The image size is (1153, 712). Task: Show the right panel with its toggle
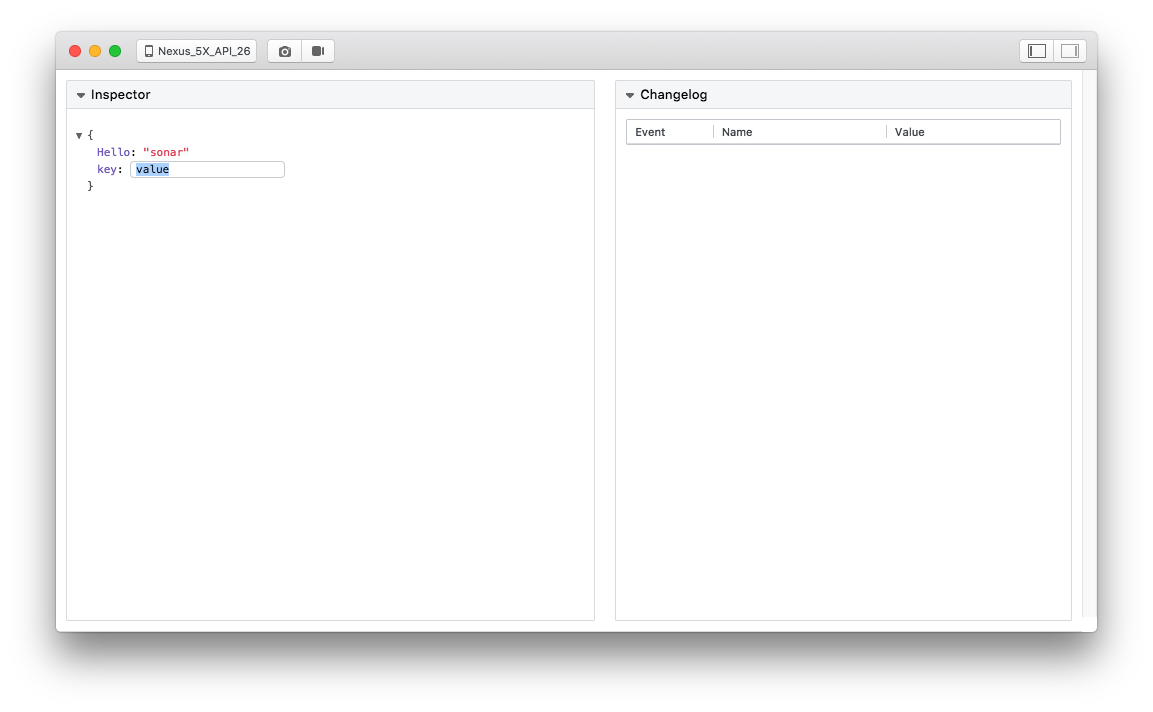(x=1070, y=50)
